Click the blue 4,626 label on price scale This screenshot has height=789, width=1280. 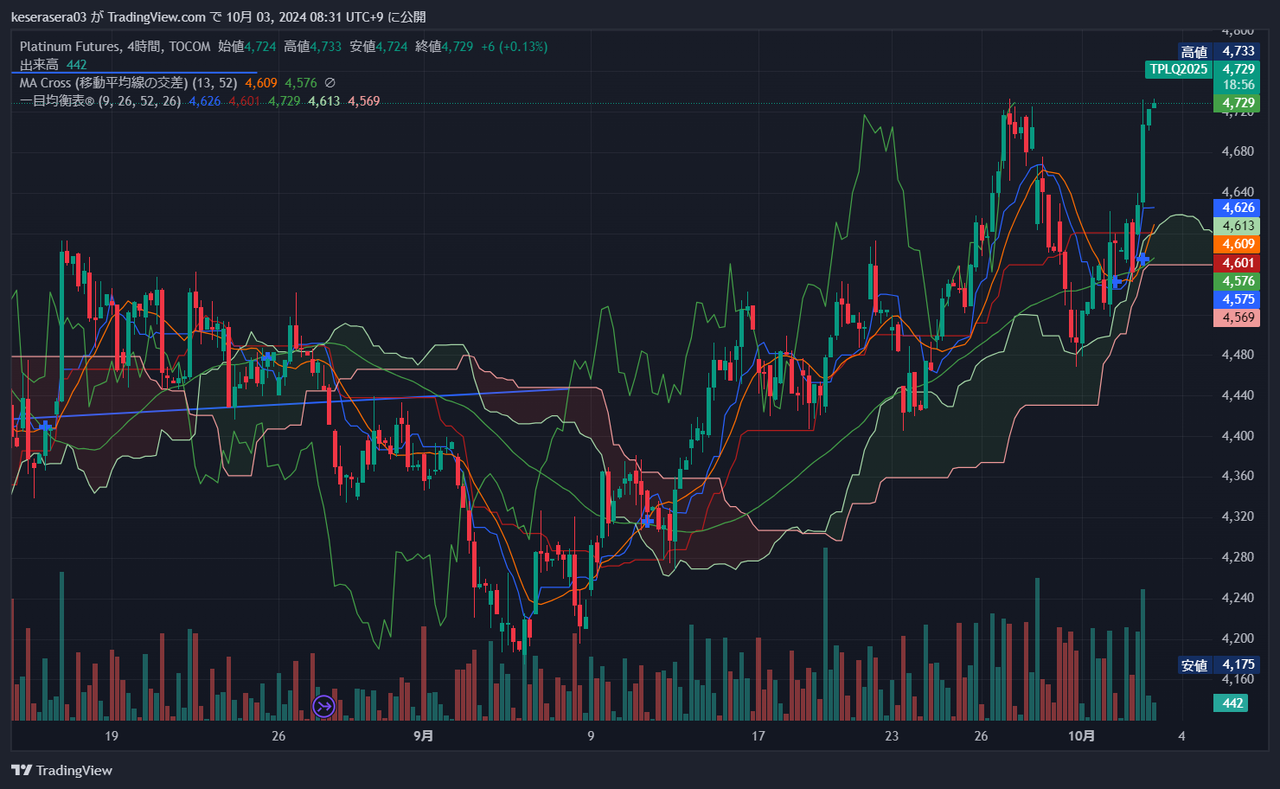click(1238, 208)
